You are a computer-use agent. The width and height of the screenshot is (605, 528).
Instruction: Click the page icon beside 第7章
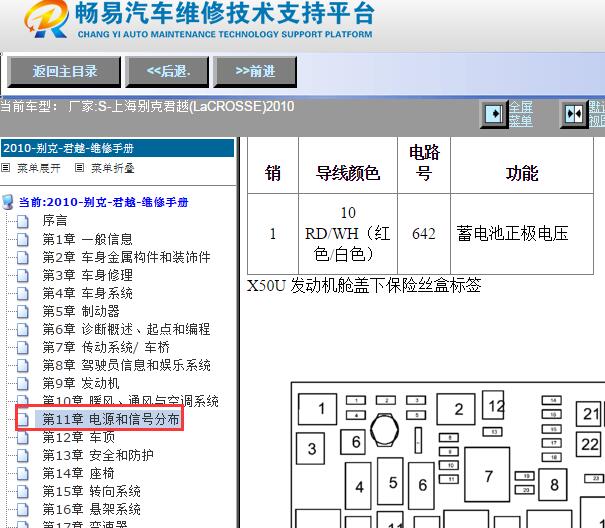[23, 348]
